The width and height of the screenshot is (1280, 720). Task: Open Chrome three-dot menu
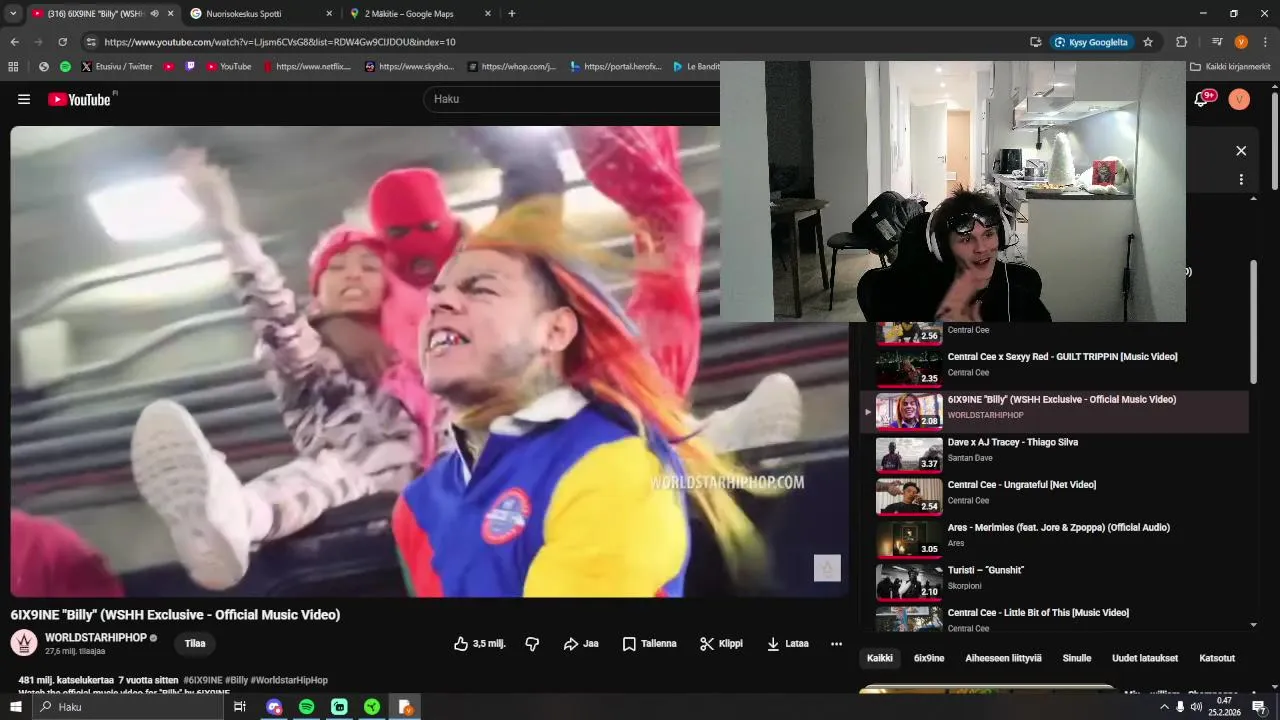pyautogui.click(x=1266, y=42)
